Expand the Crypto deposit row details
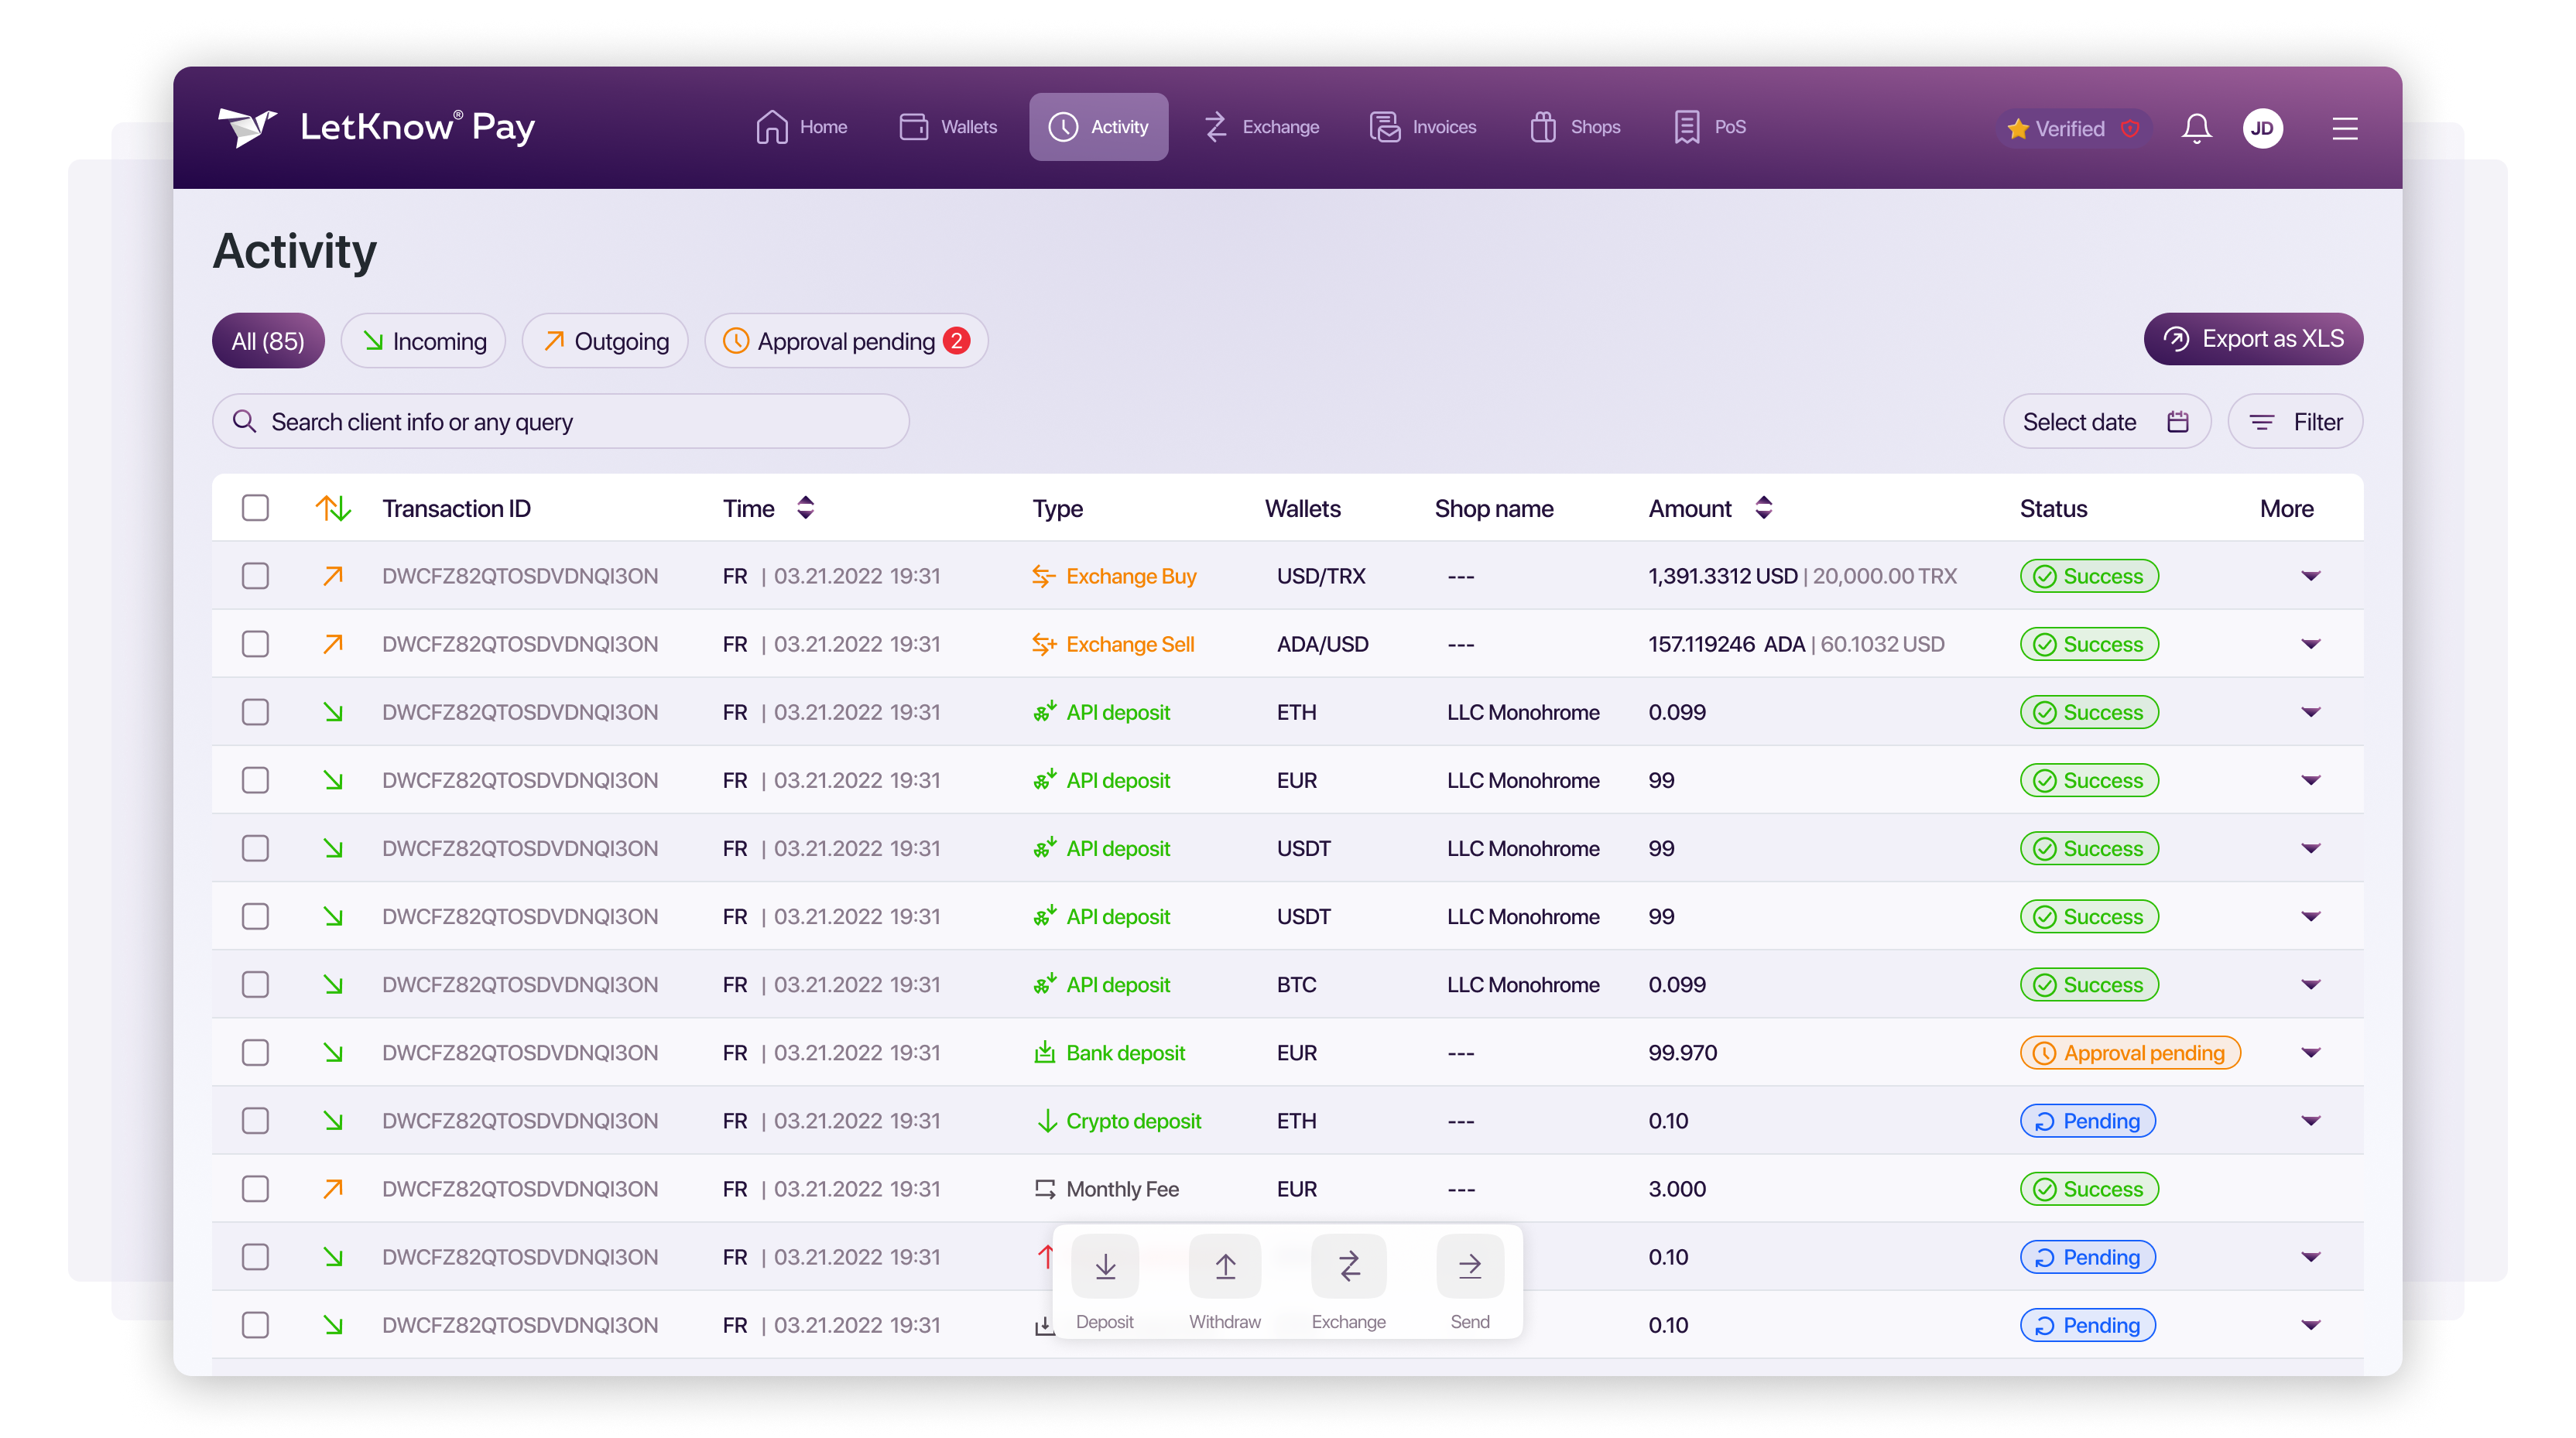This screenshot has width=2576, height=1438. click(2310, 1120)
